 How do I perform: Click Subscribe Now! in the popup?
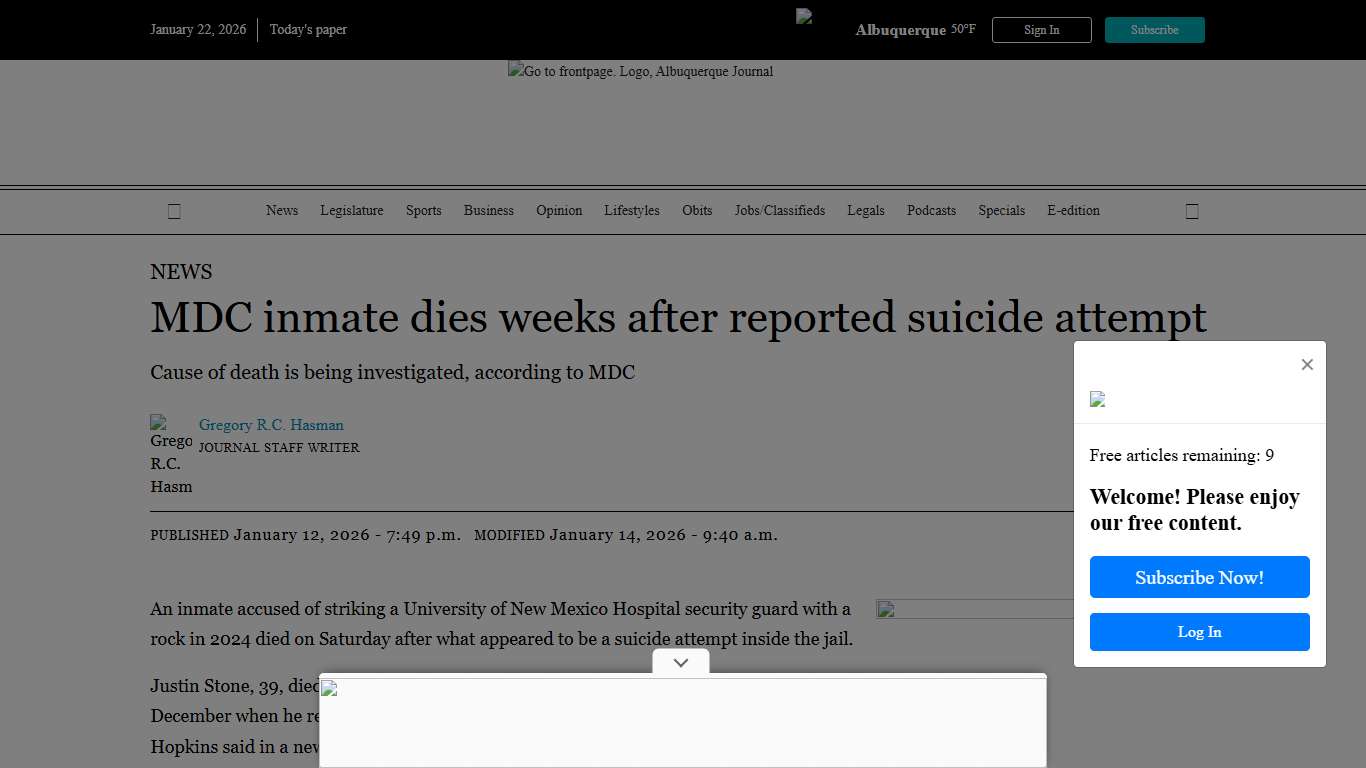[x=1199, y=577]
